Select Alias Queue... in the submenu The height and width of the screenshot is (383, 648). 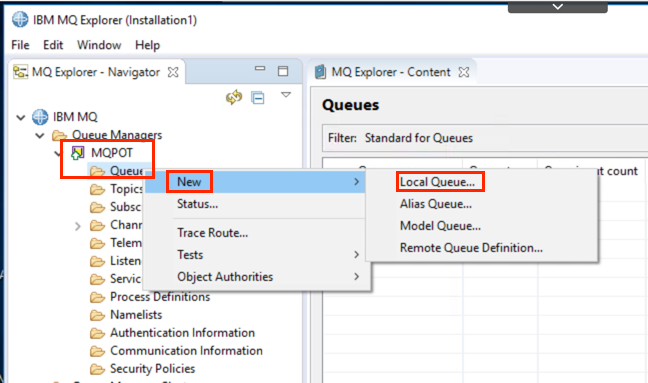tap(436, 204)
